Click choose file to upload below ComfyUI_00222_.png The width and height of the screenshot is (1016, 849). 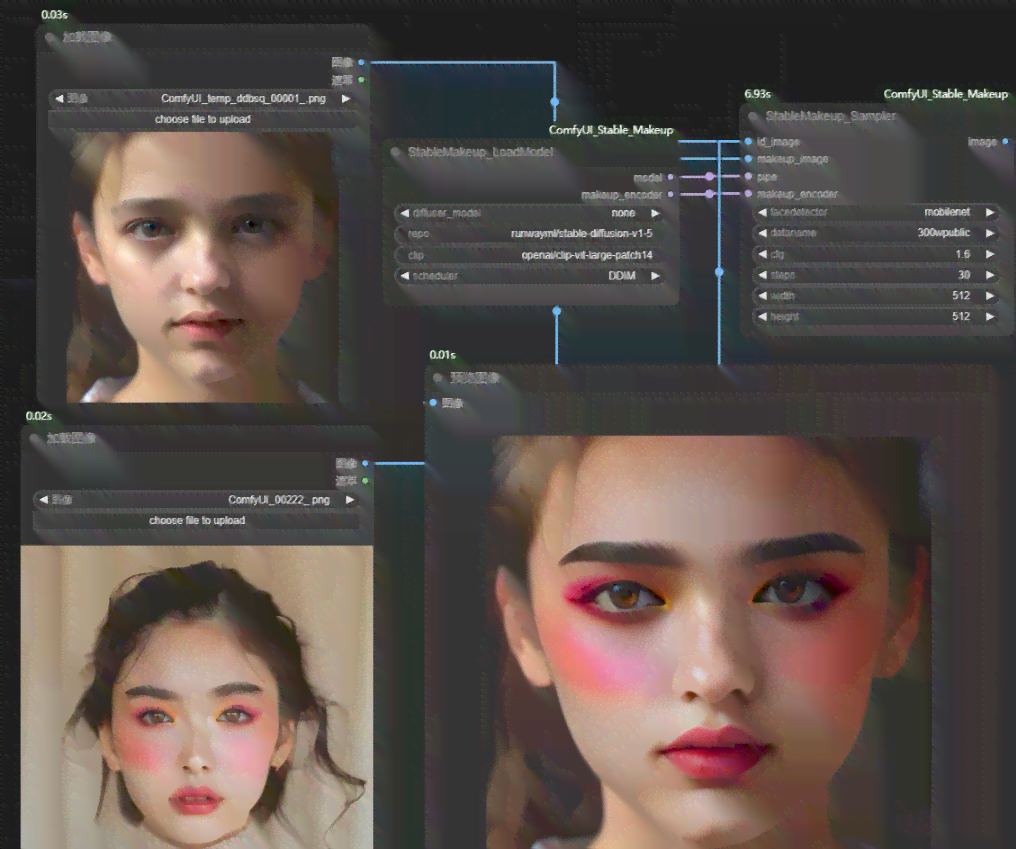(x=196, y=520)
